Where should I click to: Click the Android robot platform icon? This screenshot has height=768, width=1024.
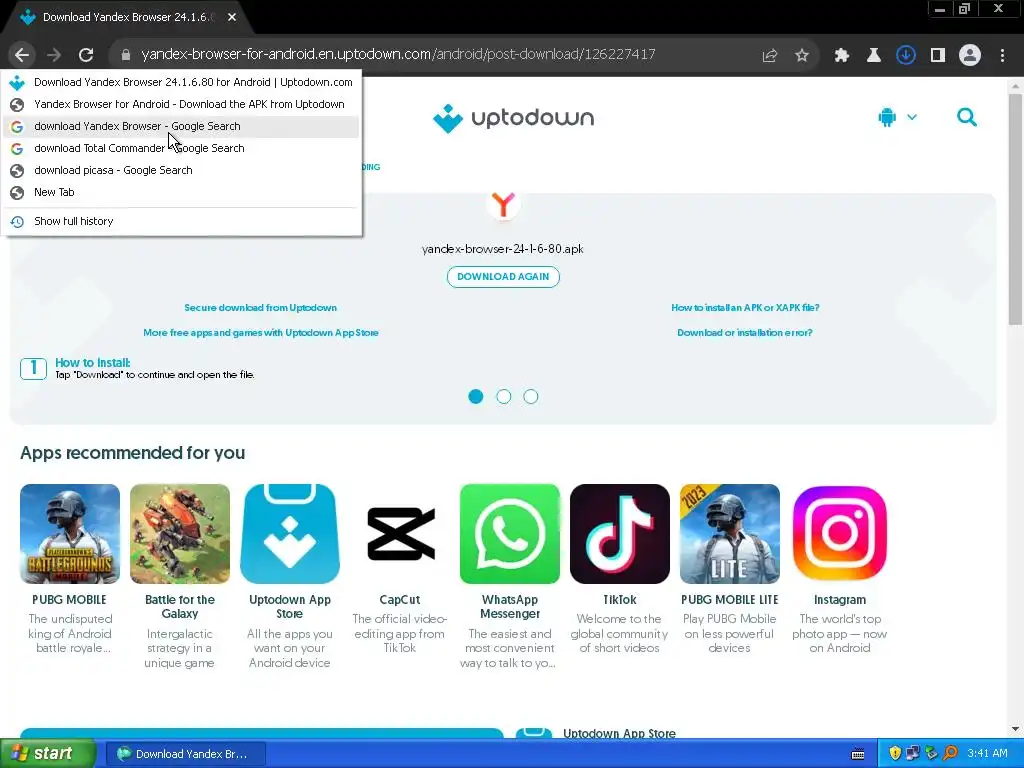[887, 118]
